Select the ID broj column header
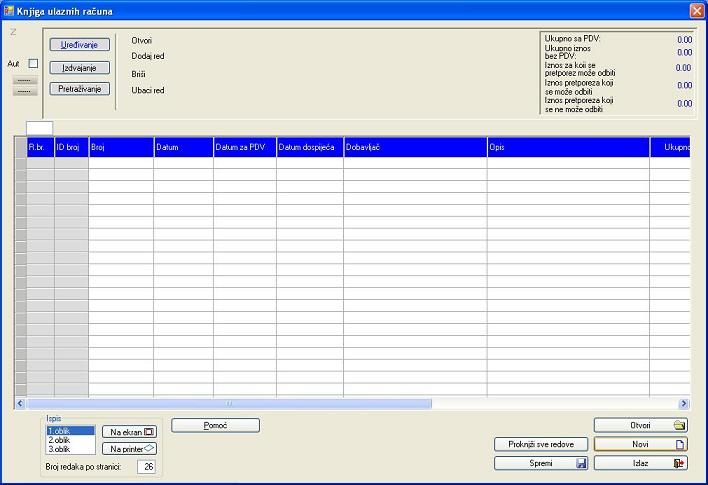708x485 pixels. coord(71,147)
